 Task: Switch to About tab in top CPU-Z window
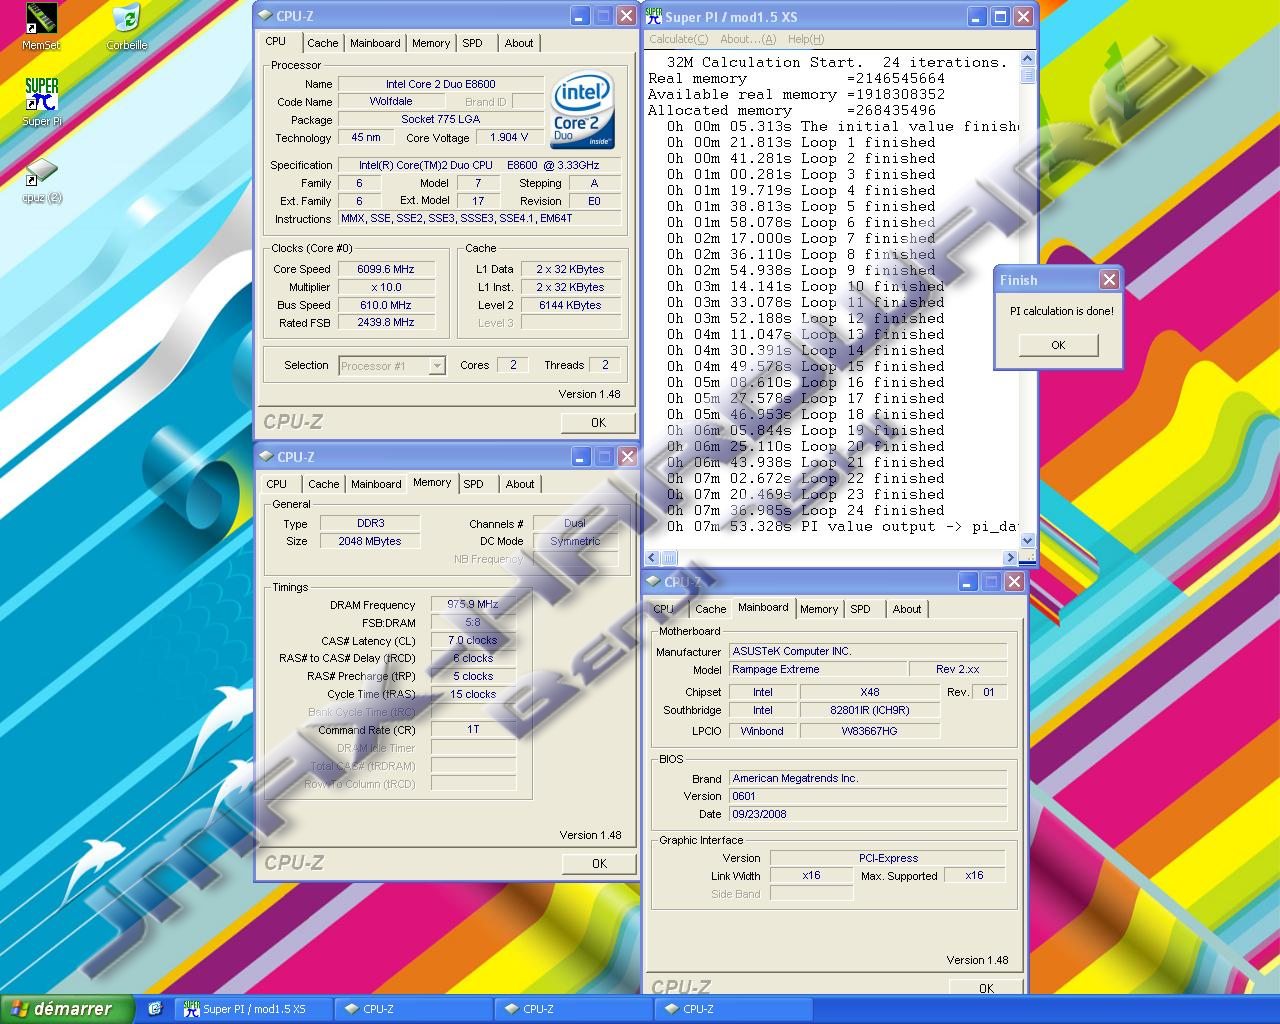coord(519,43)
